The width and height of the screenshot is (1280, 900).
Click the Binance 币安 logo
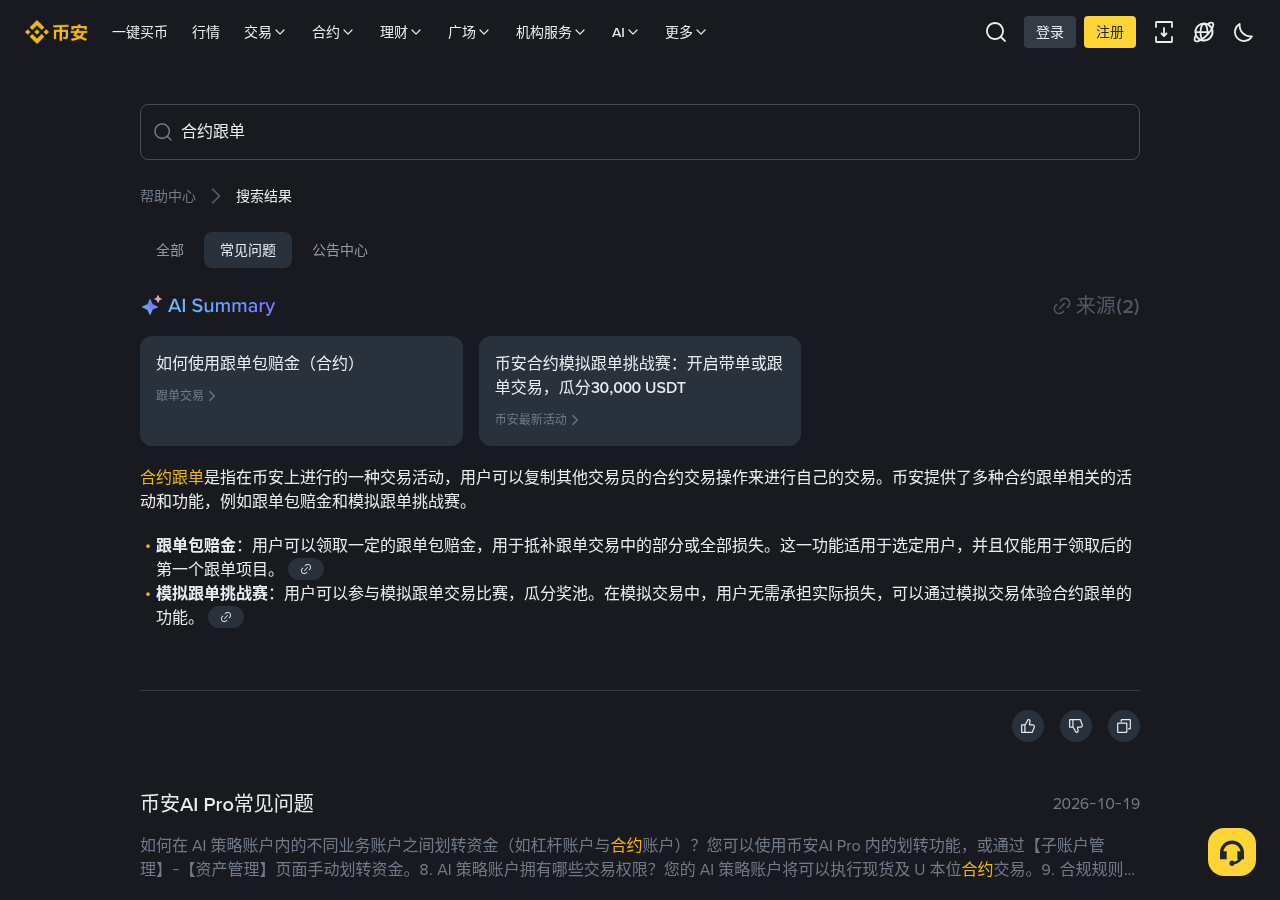(56, 32)
